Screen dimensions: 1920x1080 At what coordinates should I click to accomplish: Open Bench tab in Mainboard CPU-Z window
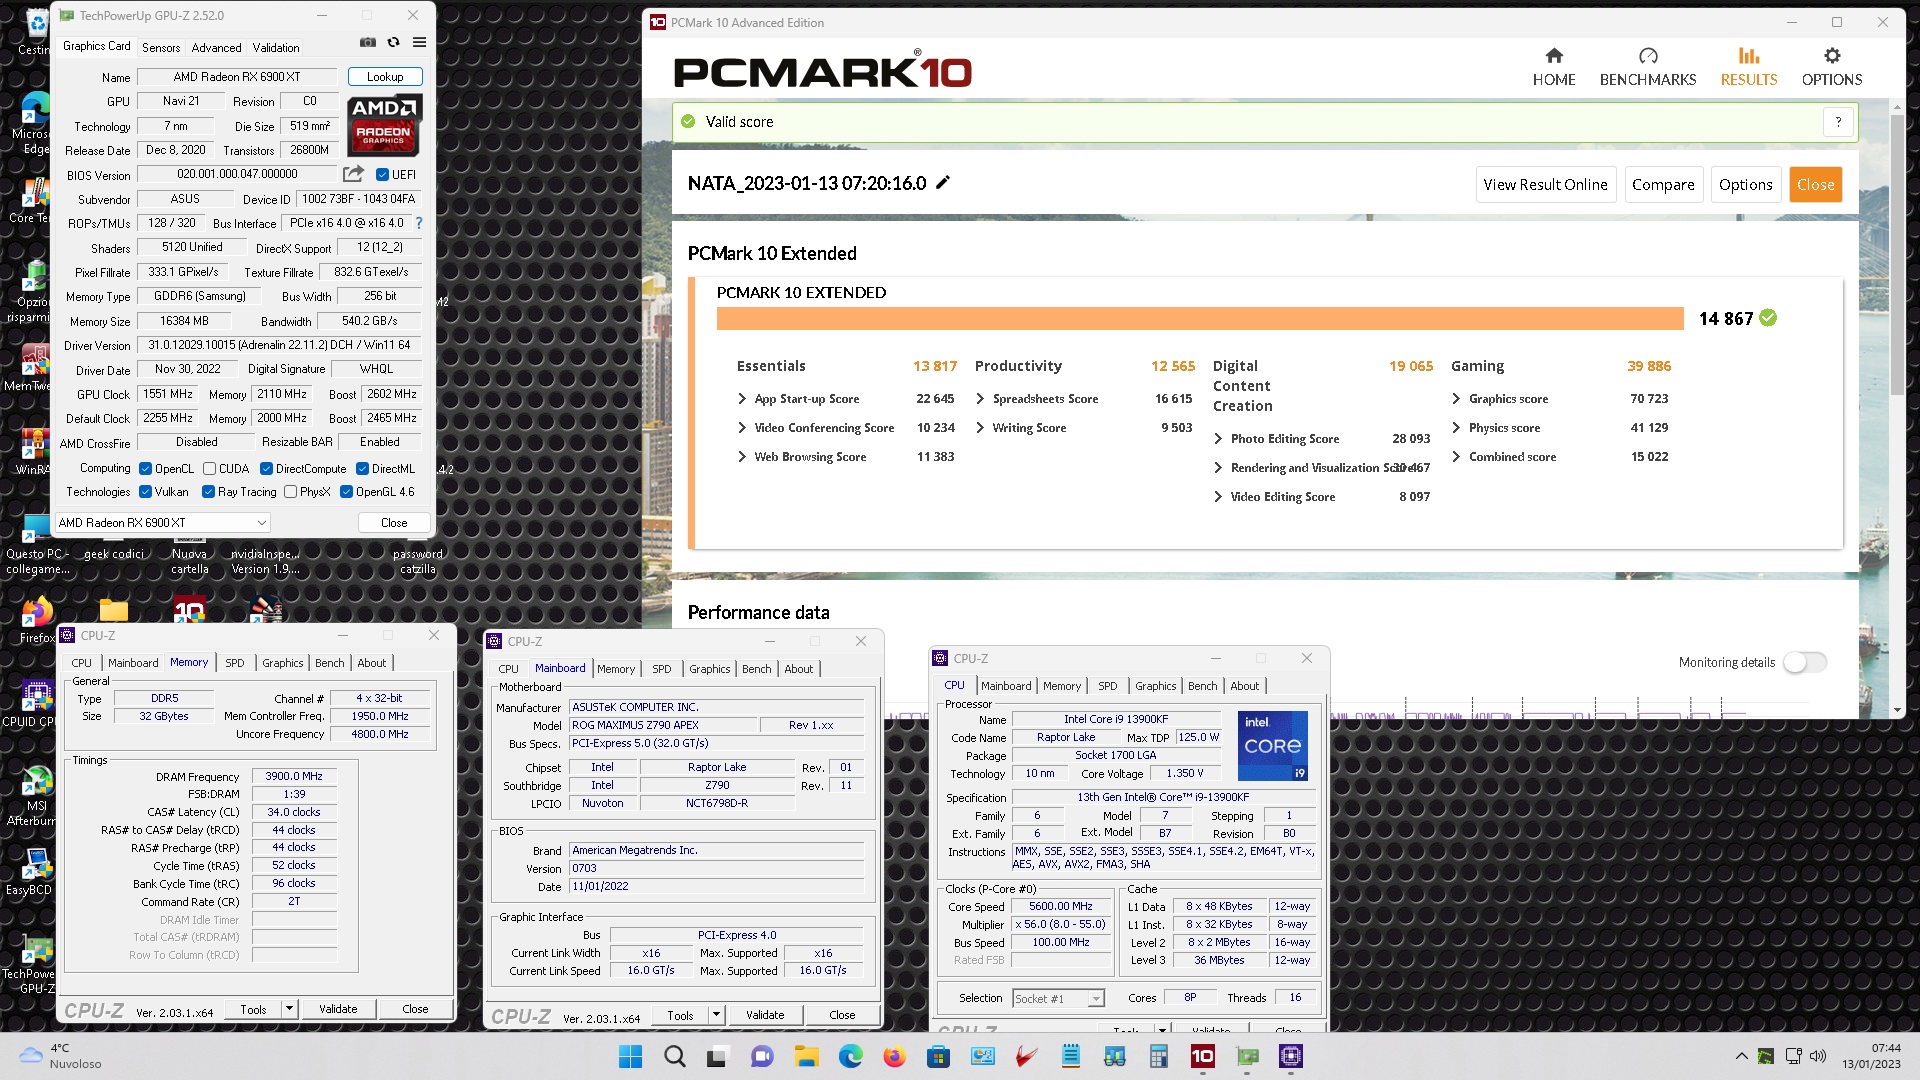coord(756,668)
